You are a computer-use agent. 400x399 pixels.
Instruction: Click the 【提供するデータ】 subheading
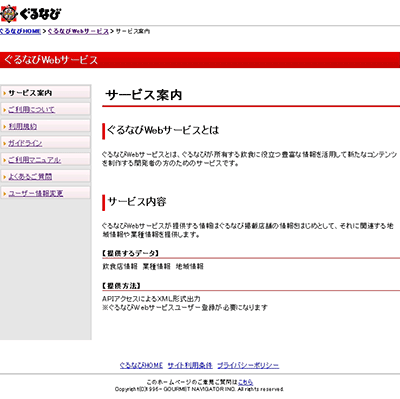tap(130, 253)
